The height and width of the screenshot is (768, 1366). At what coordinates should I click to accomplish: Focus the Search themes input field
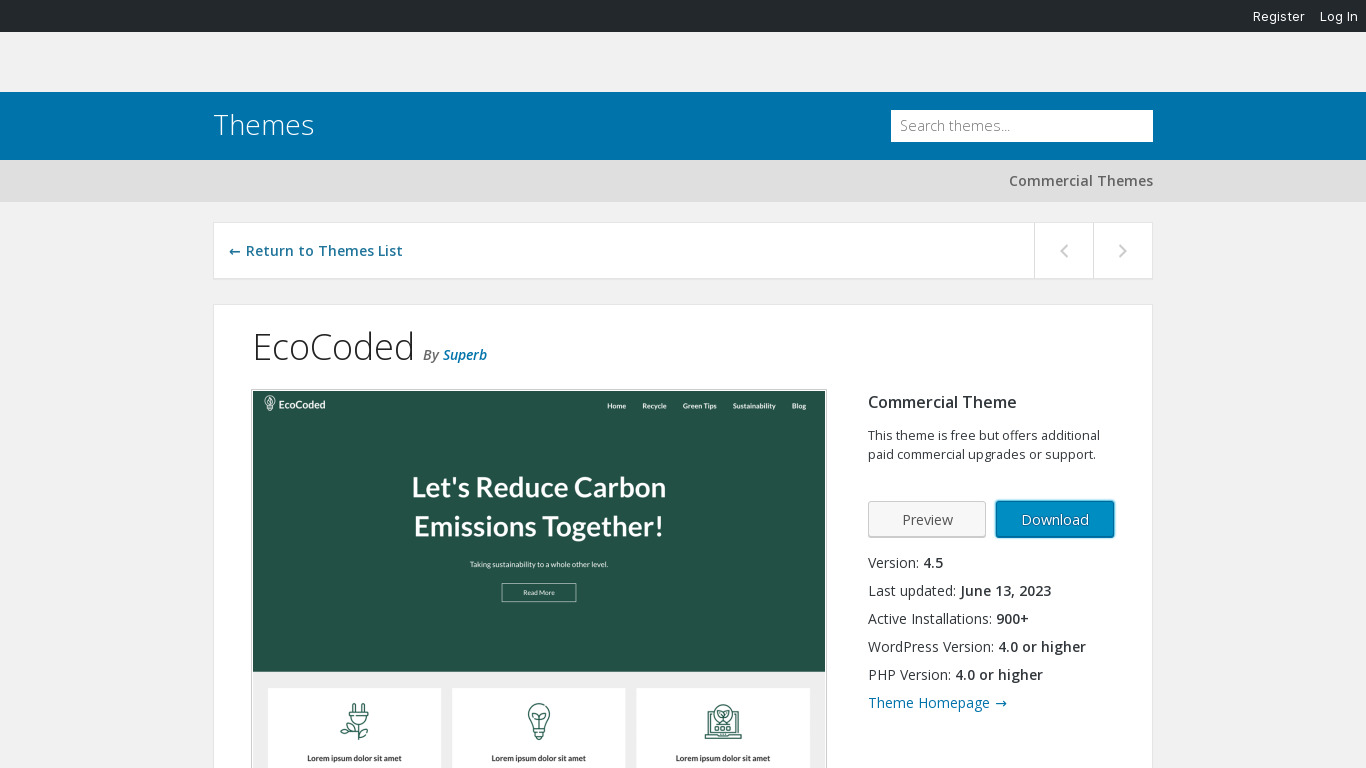coord(1022,126)
